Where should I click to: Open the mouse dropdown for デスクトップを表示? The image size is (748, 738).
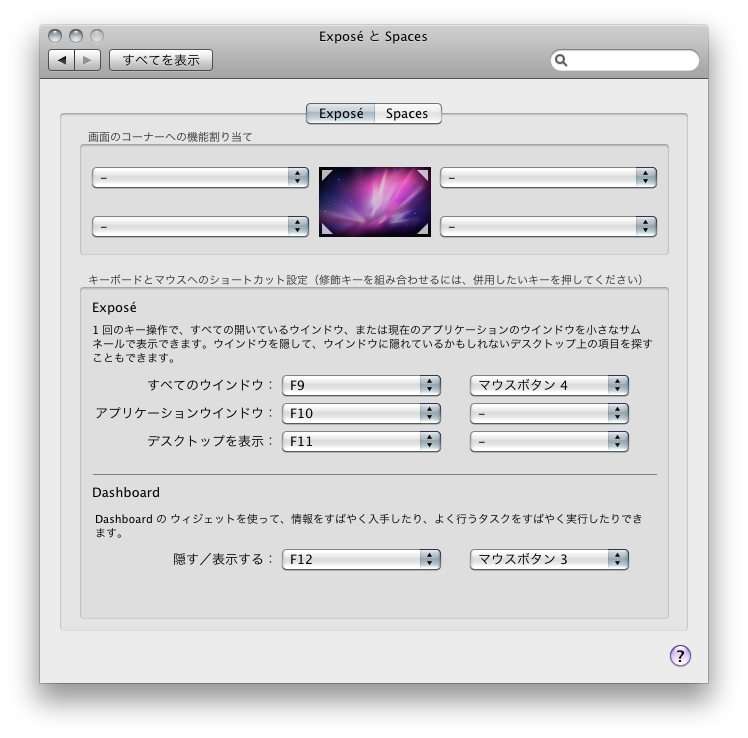click(549, 441)
